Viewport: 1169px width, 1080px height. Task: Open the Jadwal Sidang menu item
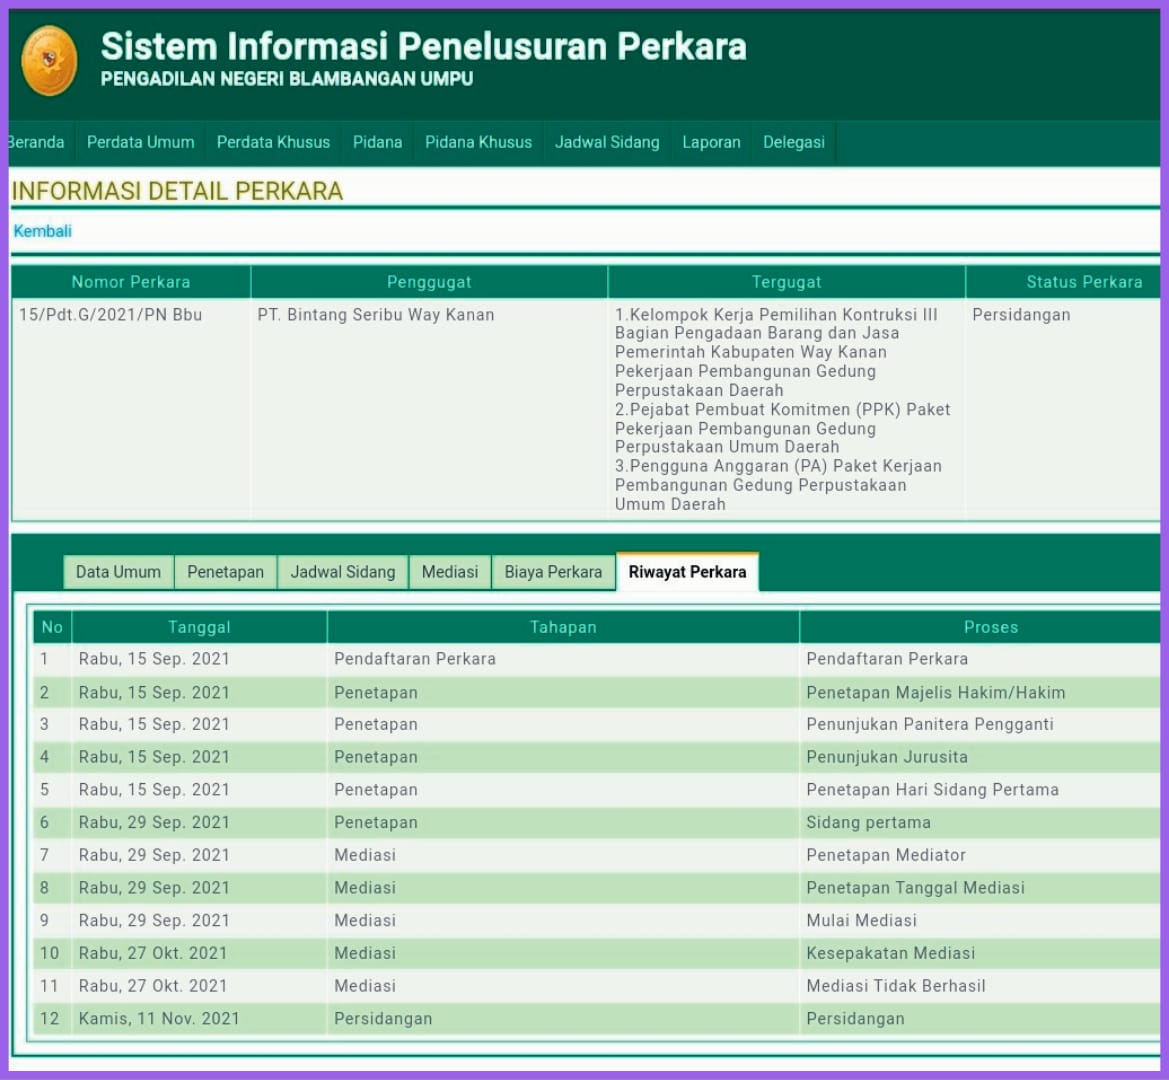coord(607,142)
